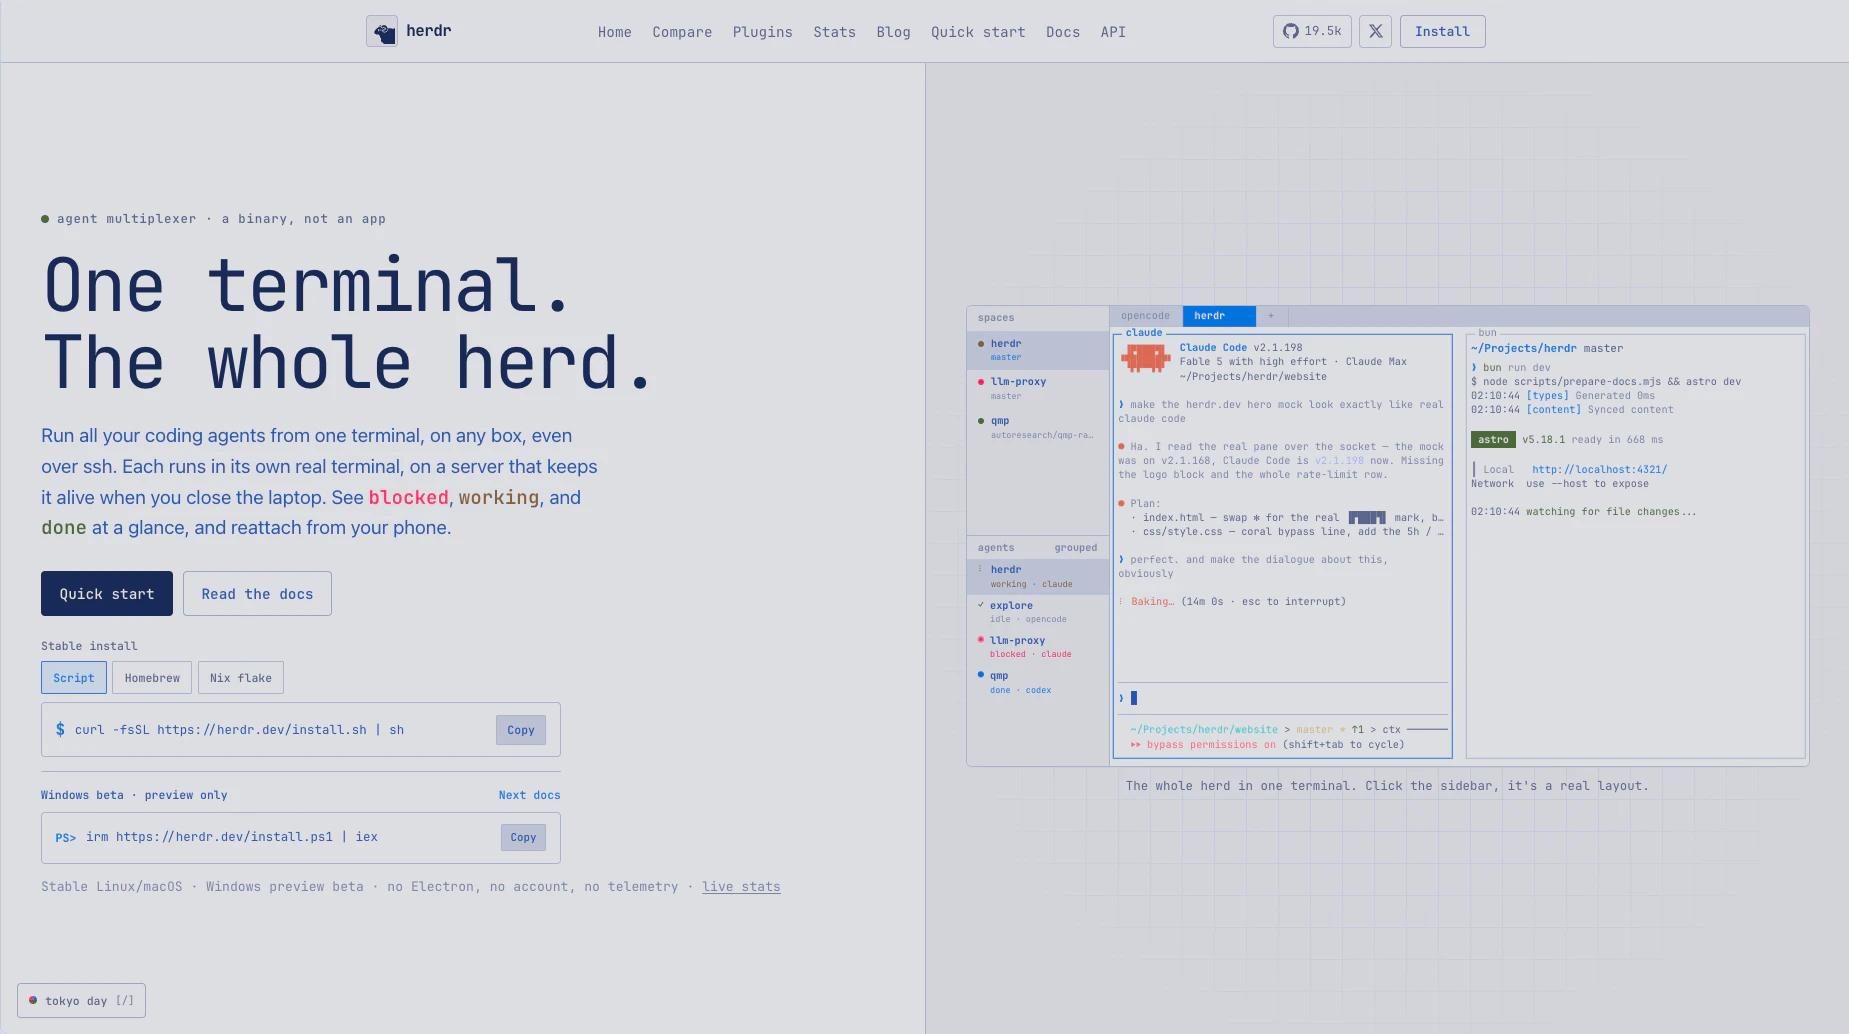Viewport: 1849px width, 1034px height.
Task: Click the herdr logo icon
Action: click(382, 32)
